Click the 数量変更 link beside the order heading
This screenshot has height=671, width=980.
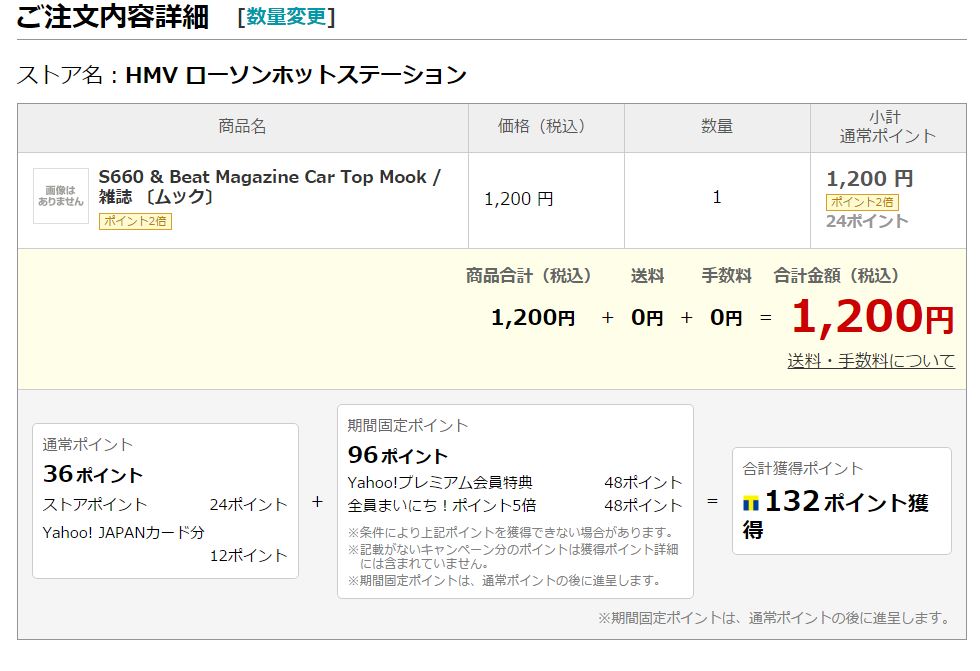tap(286, 17)
